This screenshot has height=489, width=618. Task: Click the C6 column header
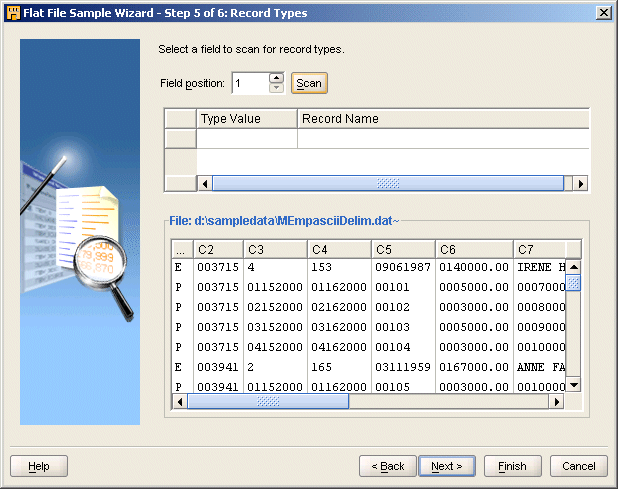pos(474,249)
